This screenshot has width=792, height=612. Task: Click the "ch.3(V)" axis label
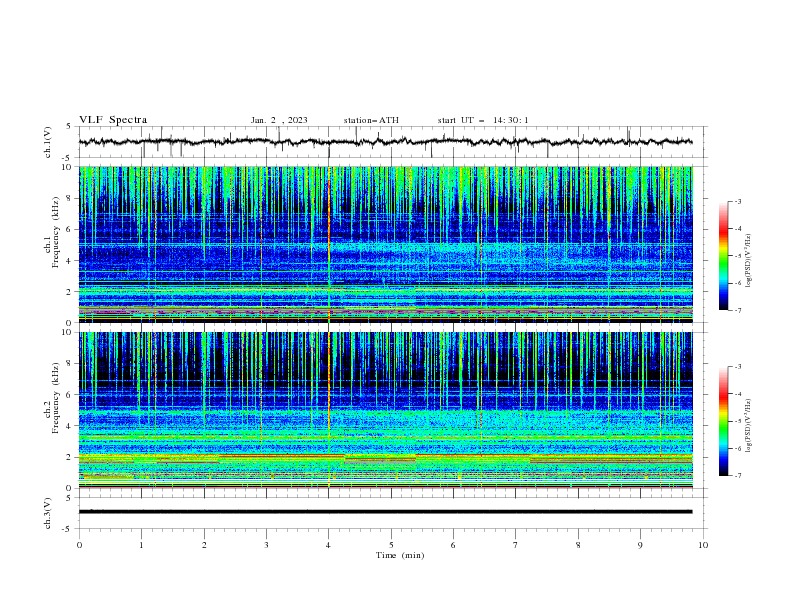pos(48,513)
